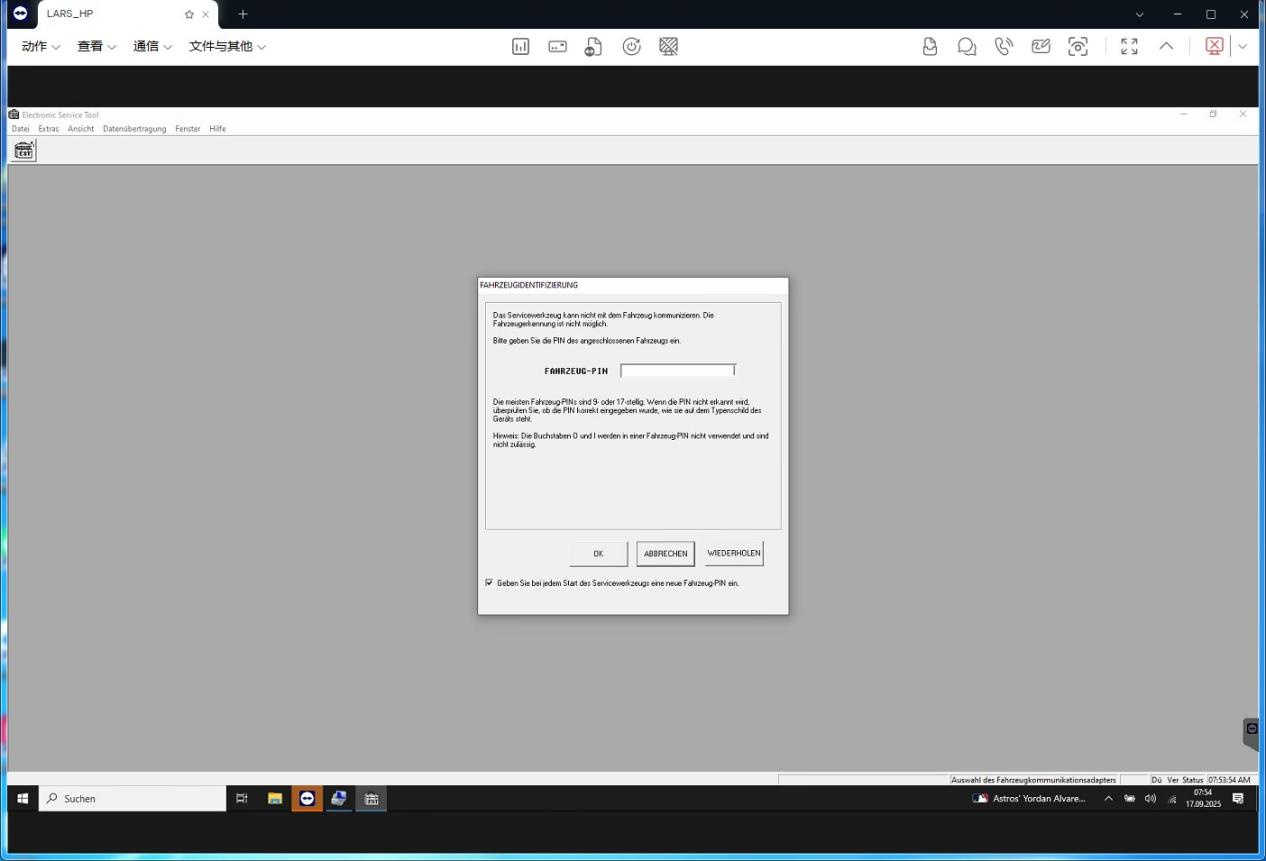The width and height of the screenshot is (1266, 861).
Task: Open the chat bubble icon in remote toolbar
Action: [967, 46]
